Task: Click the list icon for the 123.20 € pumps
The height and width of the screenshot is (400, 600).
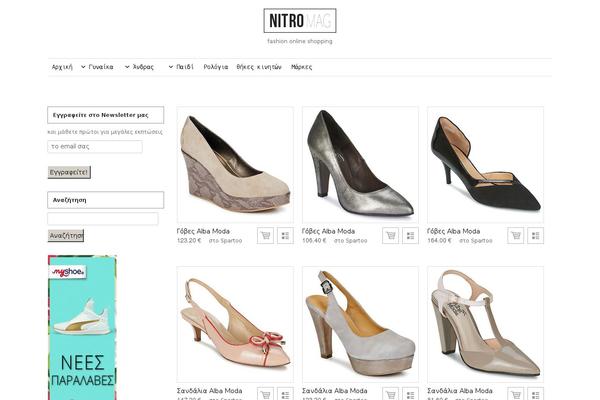Action: click(285, 235)
